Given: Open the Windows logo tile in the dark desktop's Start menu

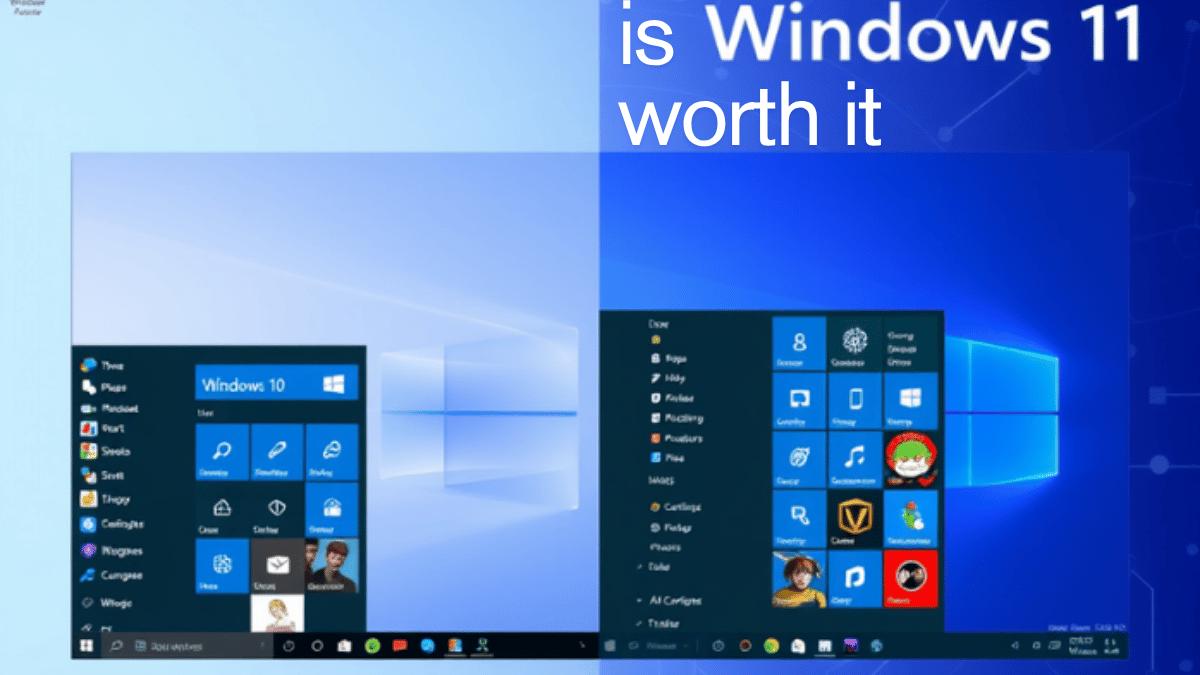Looking at the screenshot, I should [911, 400].
